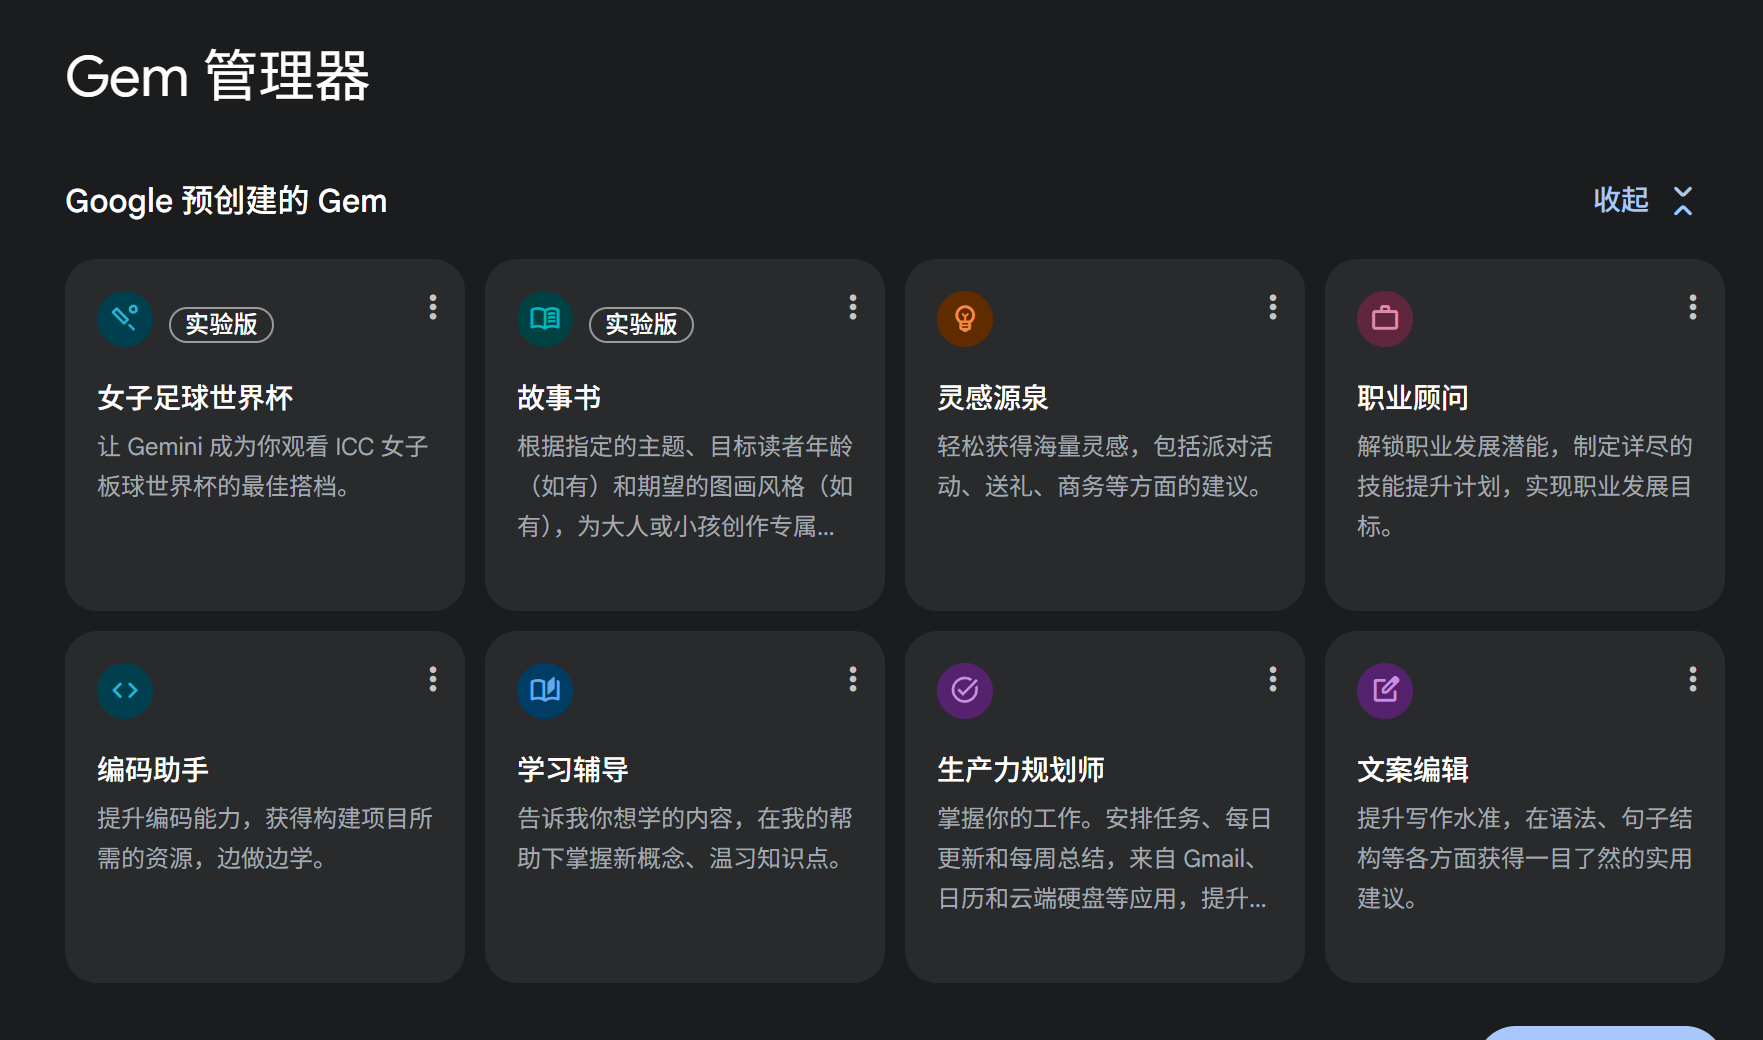Click the cricket icon on 女子足球世界杯 card
1763x1040 pixels.
pos(125,319)
